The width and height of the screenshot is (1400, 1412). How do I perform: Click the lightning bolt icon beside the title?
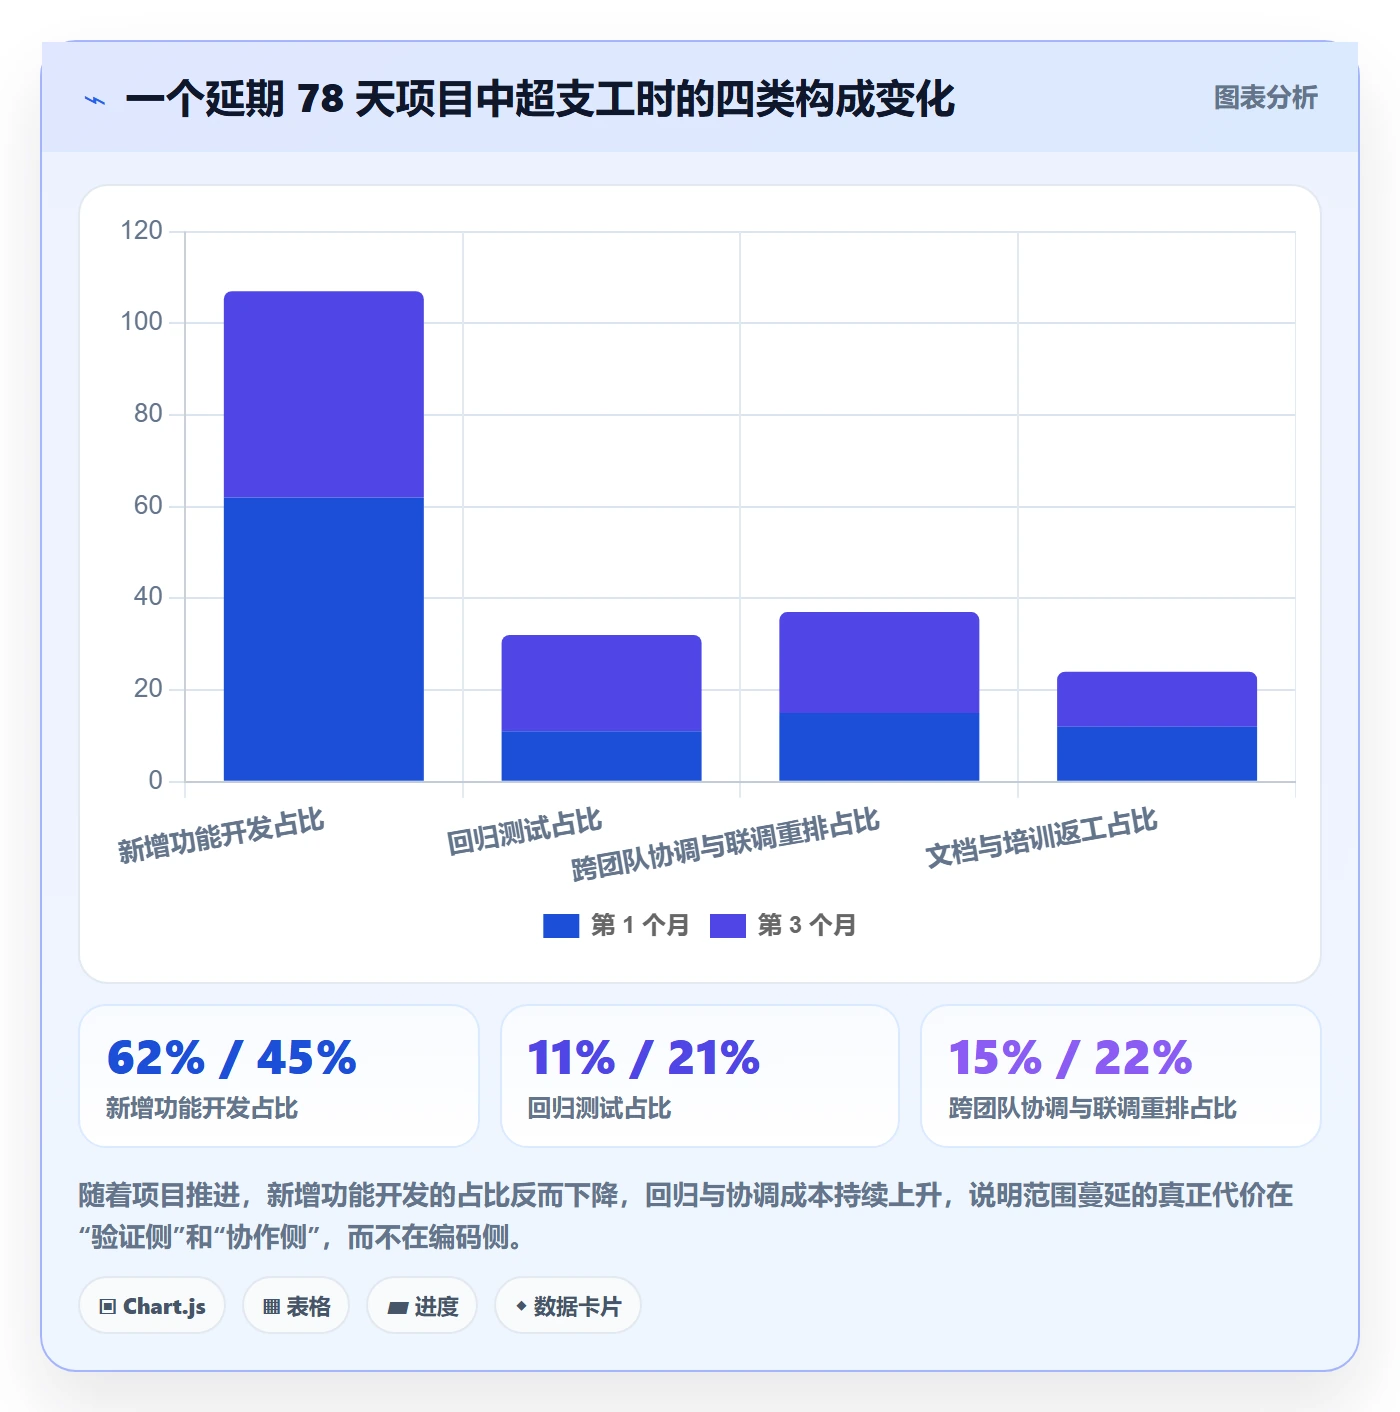pos(95,100)
